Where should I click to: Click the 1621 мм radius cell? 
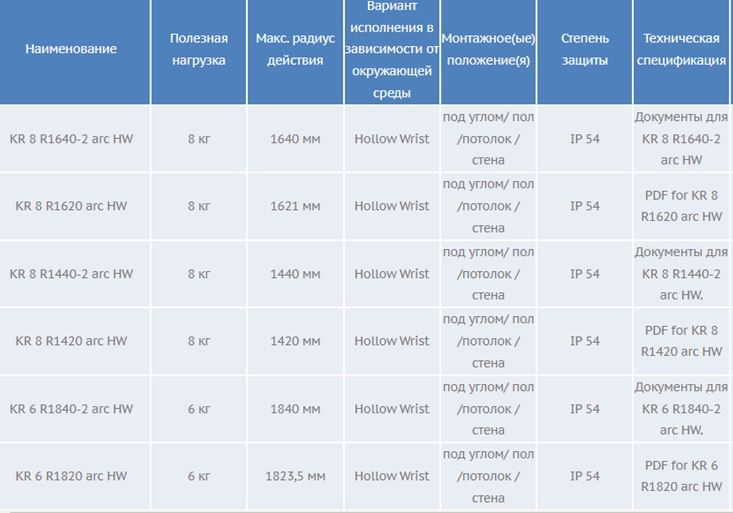(295, 206)
